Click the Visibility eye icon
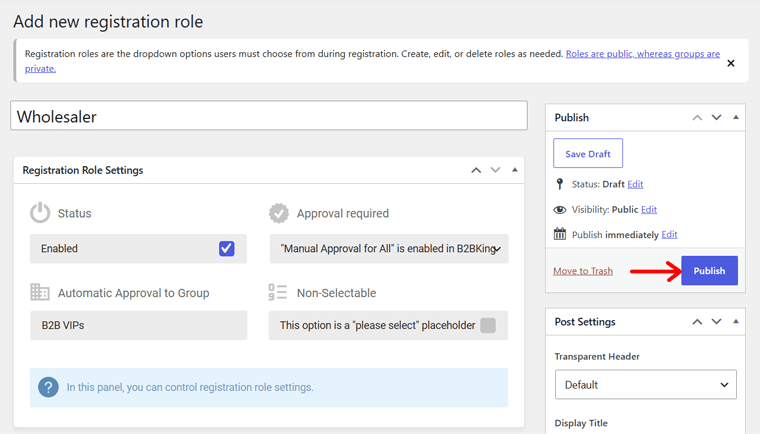 (x=560, y=209)
